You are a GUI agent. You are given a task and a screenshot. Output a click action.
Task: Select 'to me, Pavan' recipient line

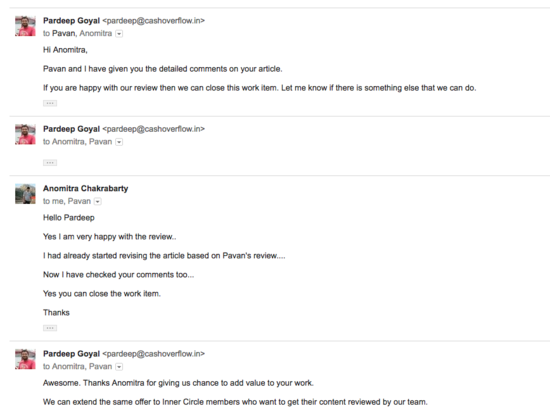67,201
